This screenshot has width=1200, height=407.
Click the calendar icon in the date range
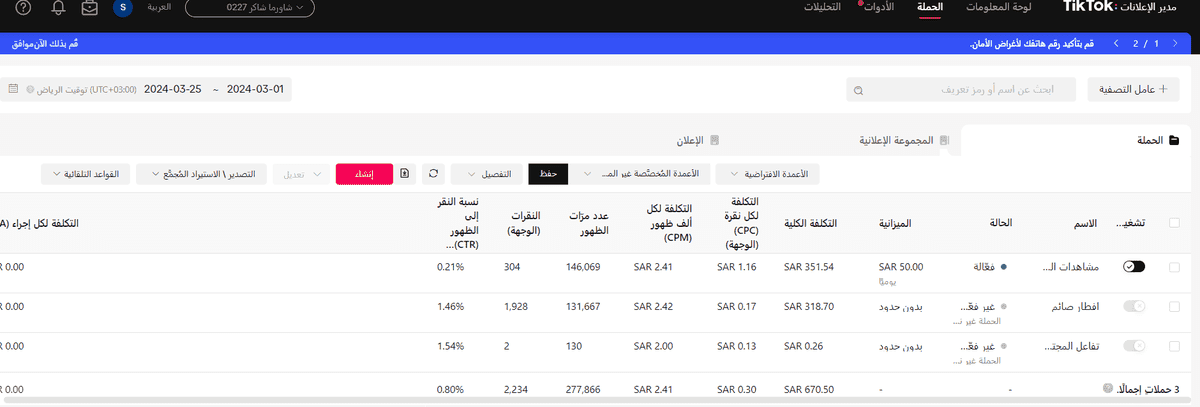click(13, 88)
